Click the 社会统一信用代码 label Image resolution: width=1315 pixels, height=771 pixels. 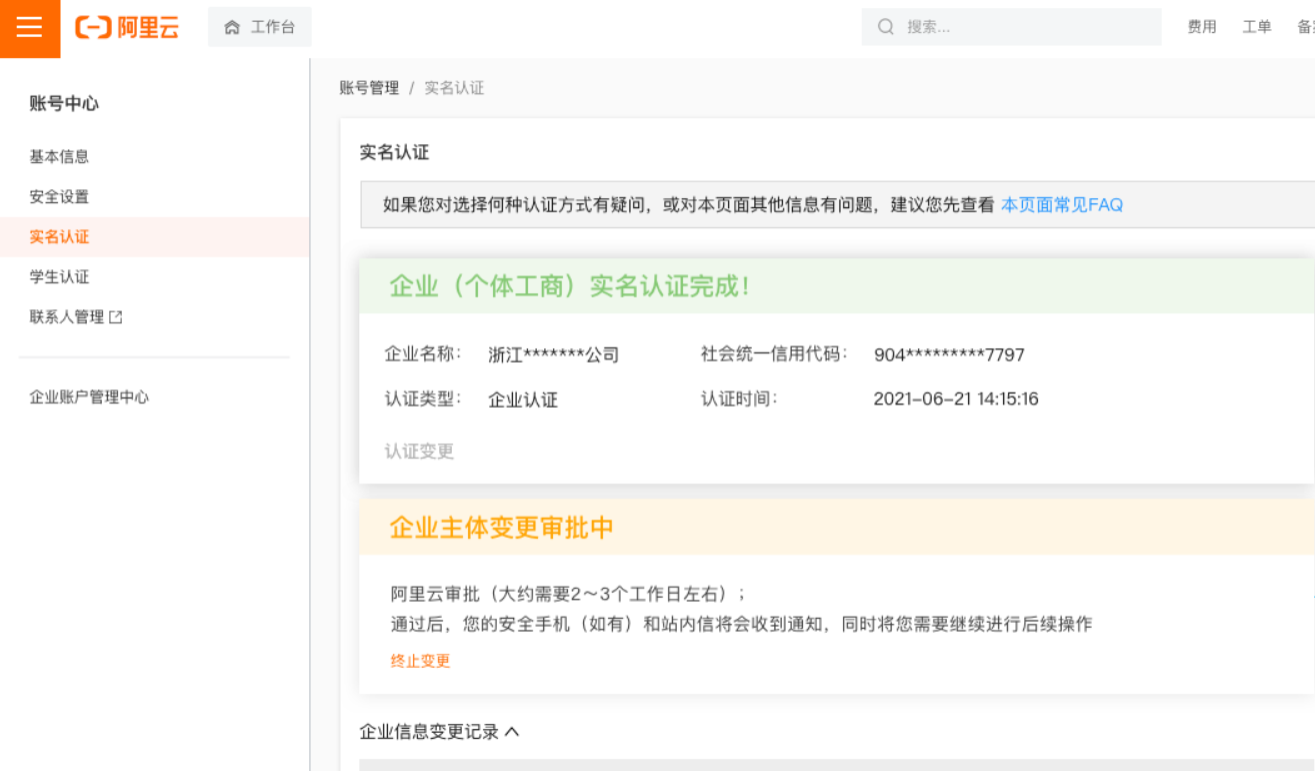pos(774,354)
